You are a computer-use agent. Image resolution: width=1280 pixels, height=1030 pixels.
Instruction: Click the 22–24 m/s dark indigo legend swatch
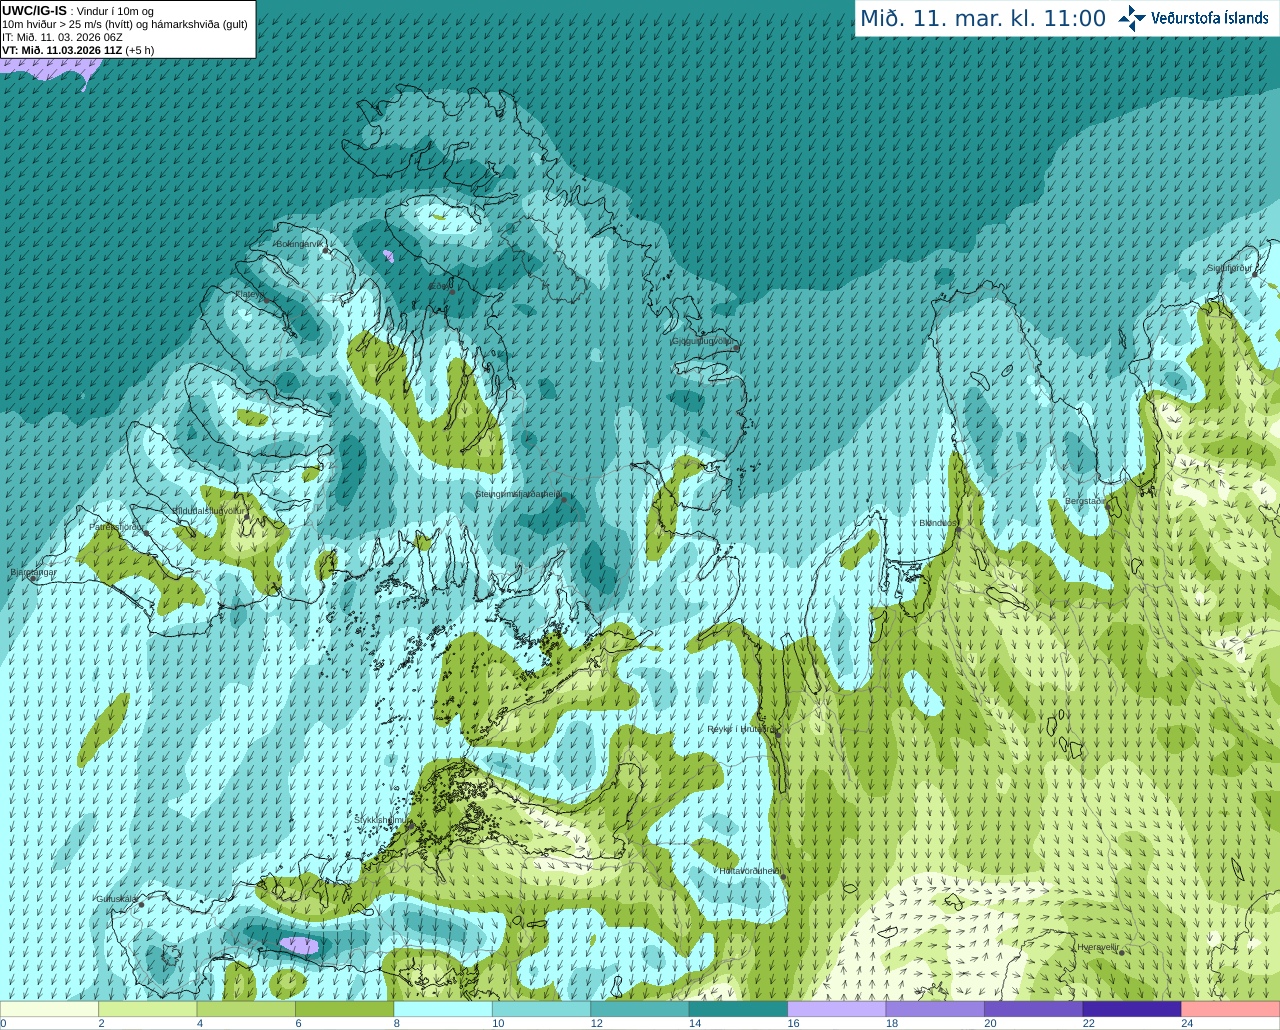[1132, 1009]
